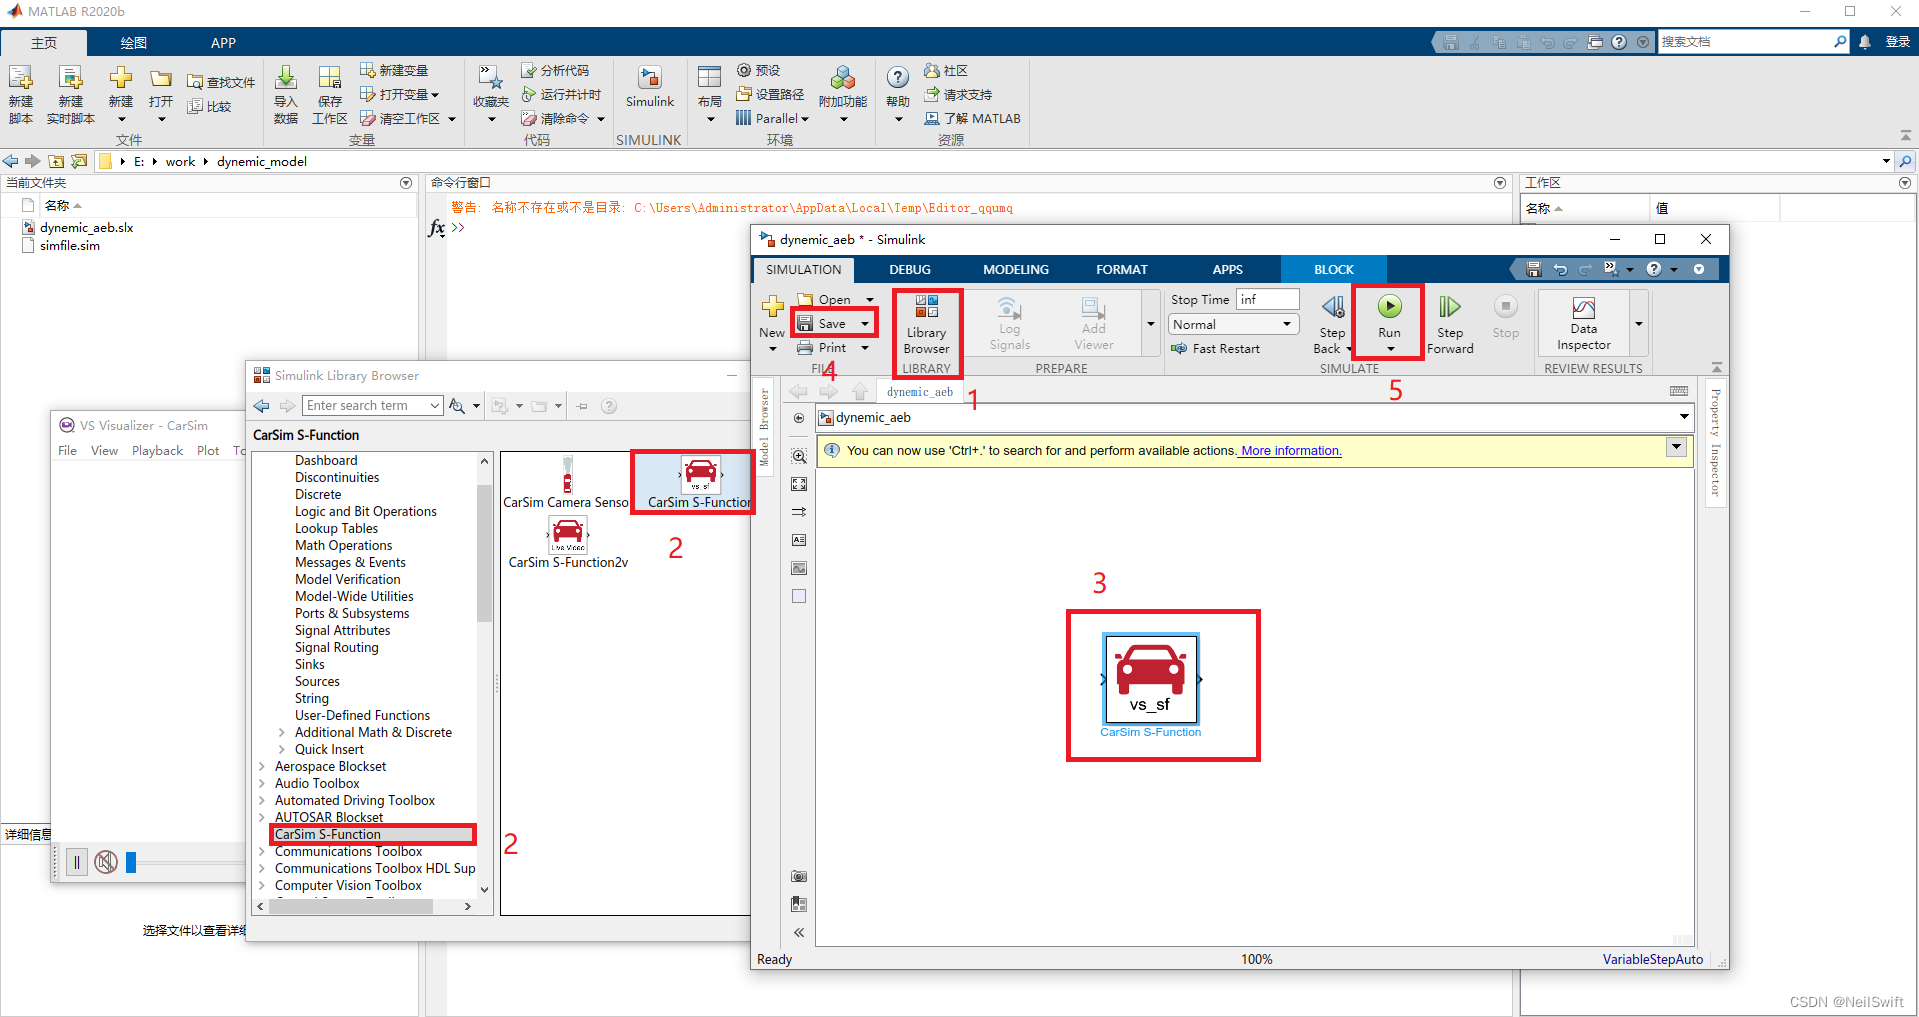Viewport: 1919px width, 1017px height.
Task: Click Annotation tool in Simulink palette
Action: [799, 540]
